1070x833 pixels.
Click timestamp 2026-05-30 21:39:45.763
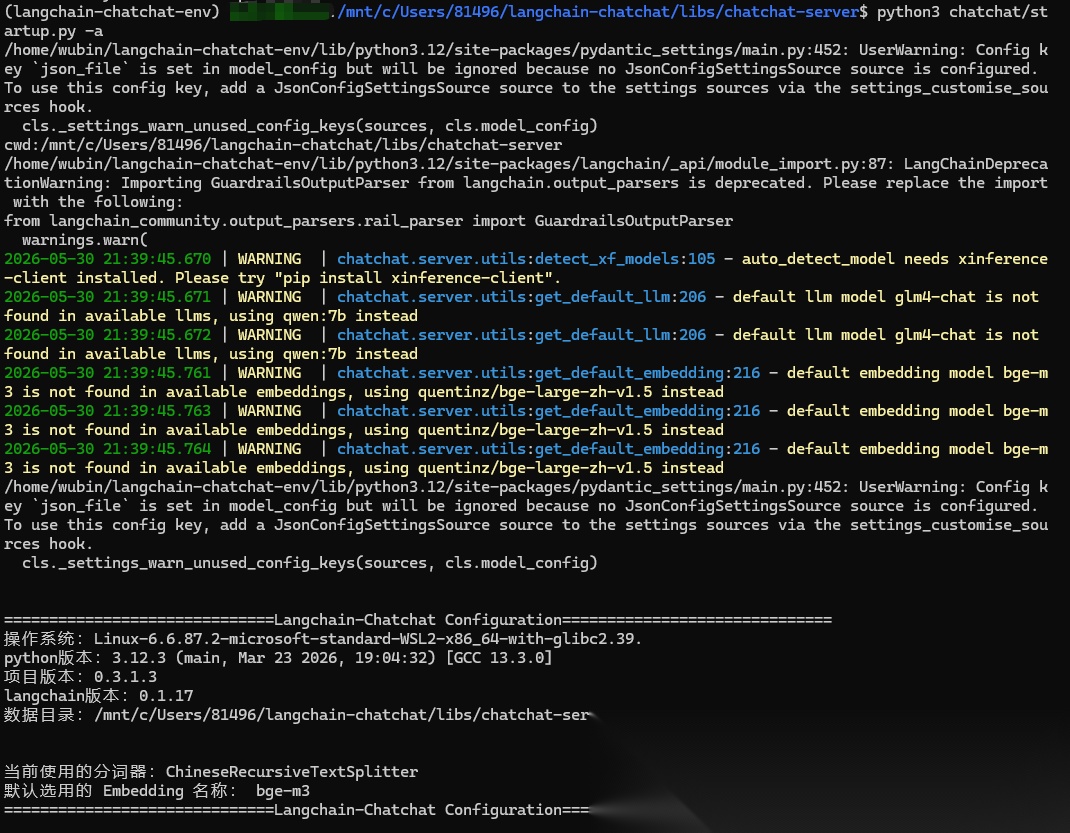point(108,411)
